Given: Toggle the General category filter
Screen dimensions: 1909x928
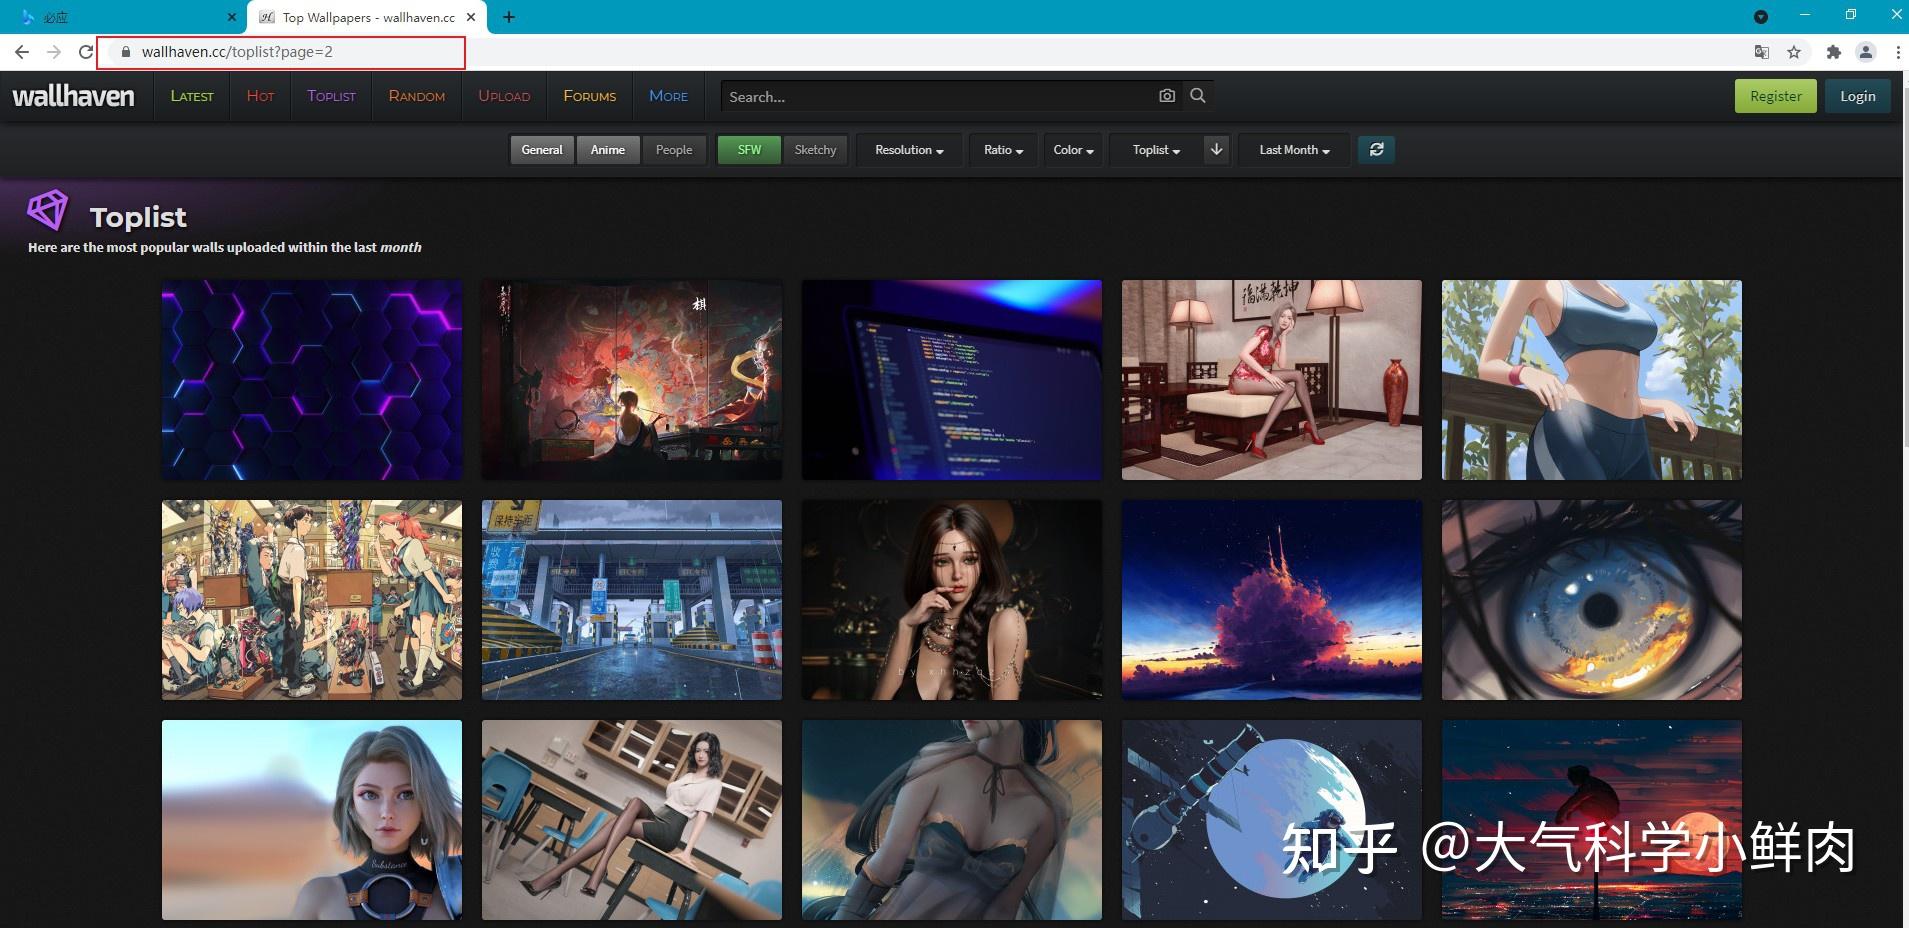Looking at the screenshot, I should pyautogui.click(x=542, y=150).
